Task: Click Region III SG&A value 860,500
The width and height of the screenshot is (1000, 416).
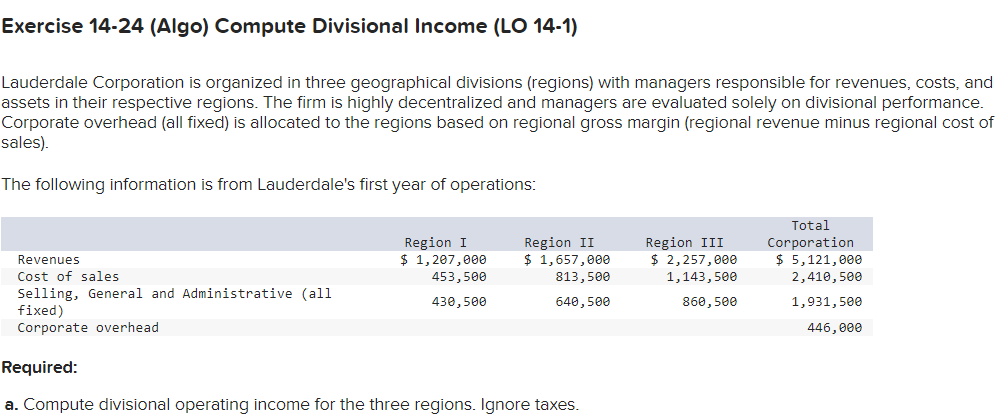Action: tap(710, 301)
